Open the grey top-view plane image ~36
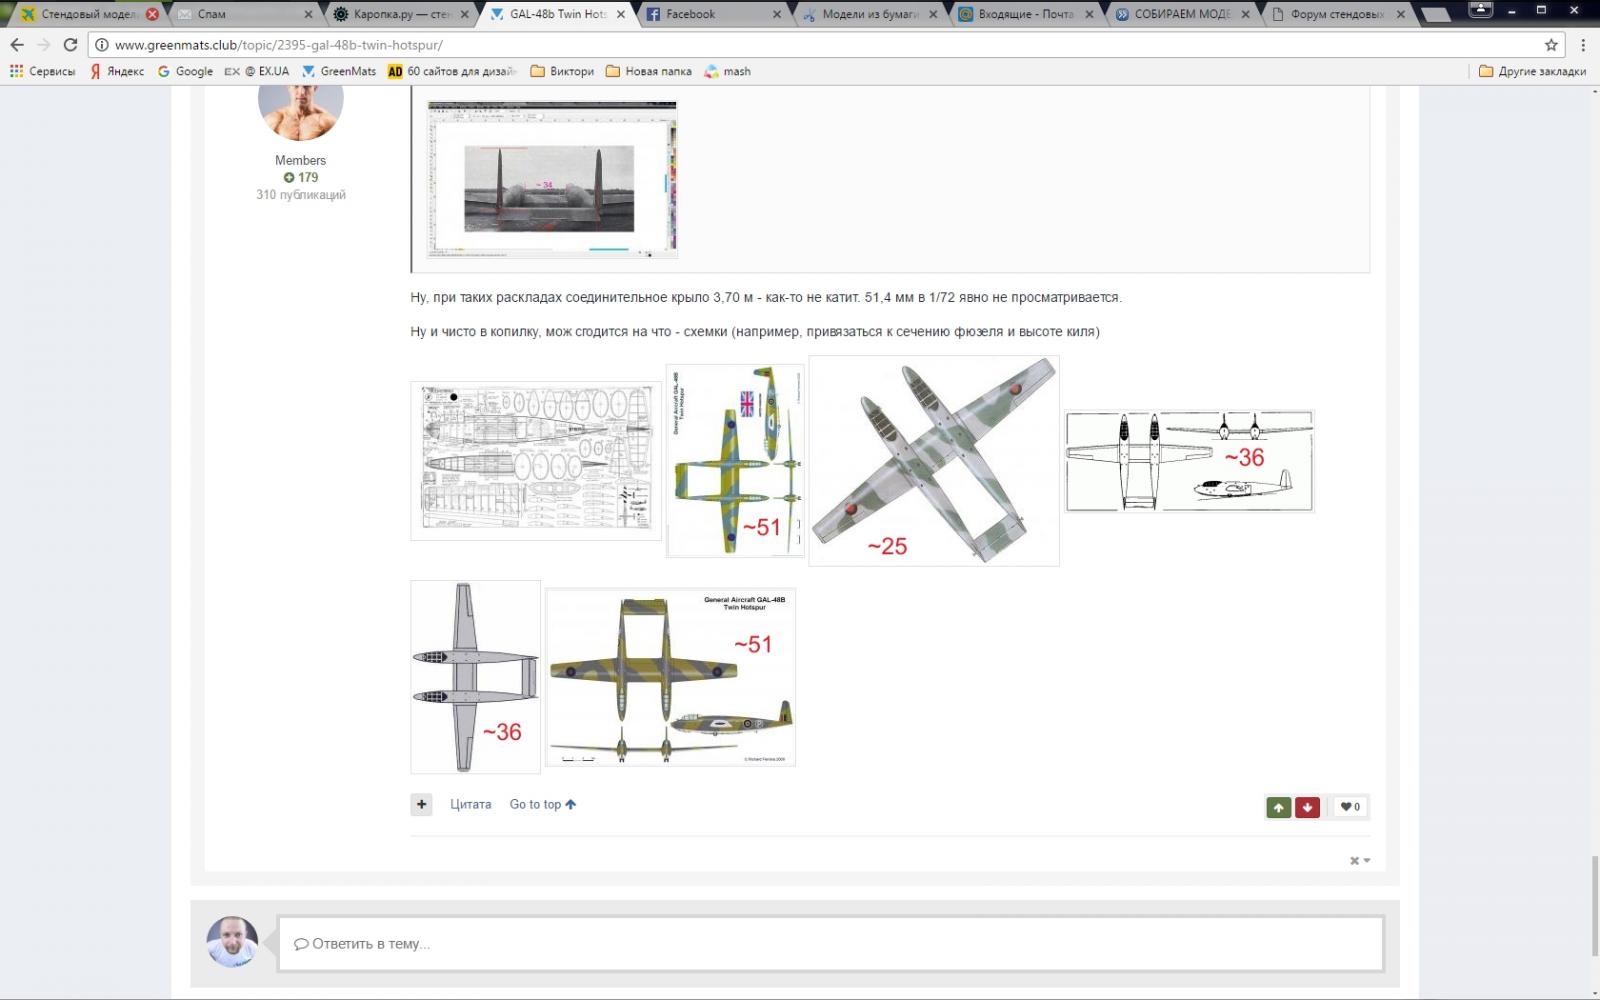Viewport: 1600px width, 1000px height. [475, 677]
